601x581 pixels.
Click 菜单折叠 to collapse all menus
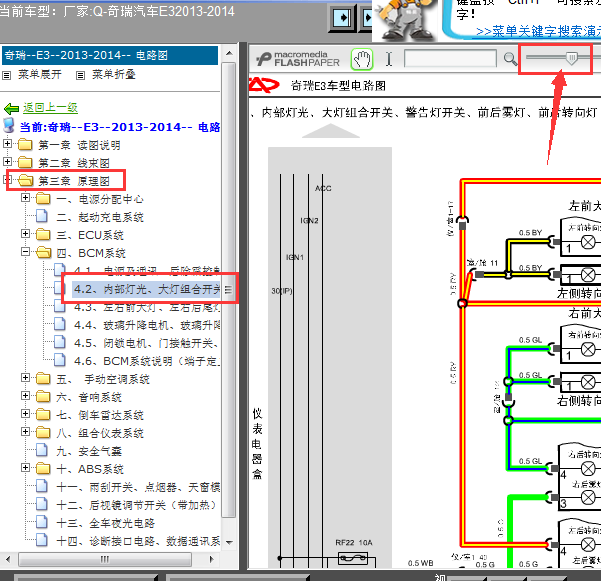point(113,75)
